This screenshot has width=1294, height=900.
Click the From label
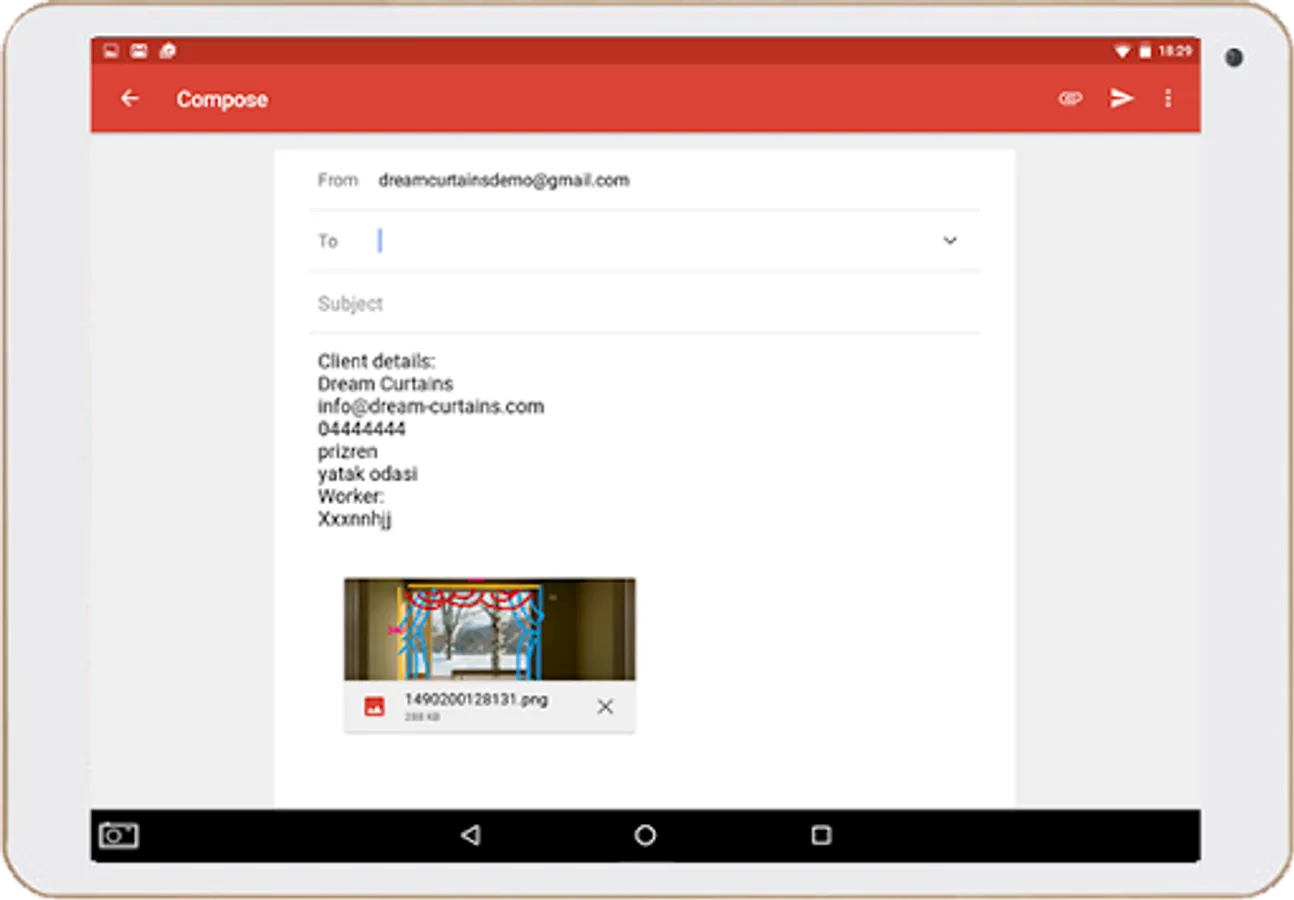(338, 180)
